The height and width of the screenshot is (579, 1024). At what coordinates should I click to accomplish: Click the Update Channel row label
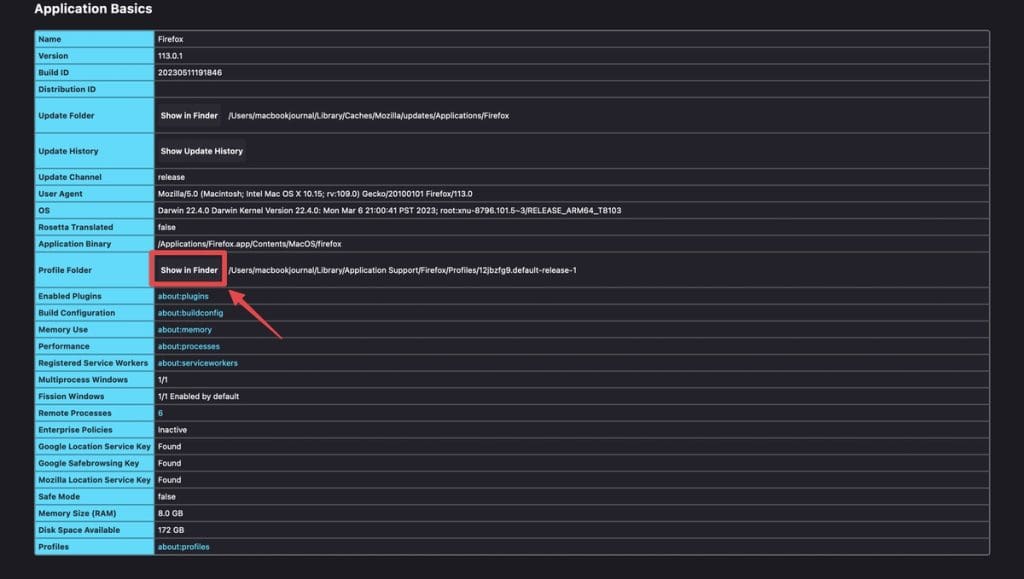click(x=70, y=177)
